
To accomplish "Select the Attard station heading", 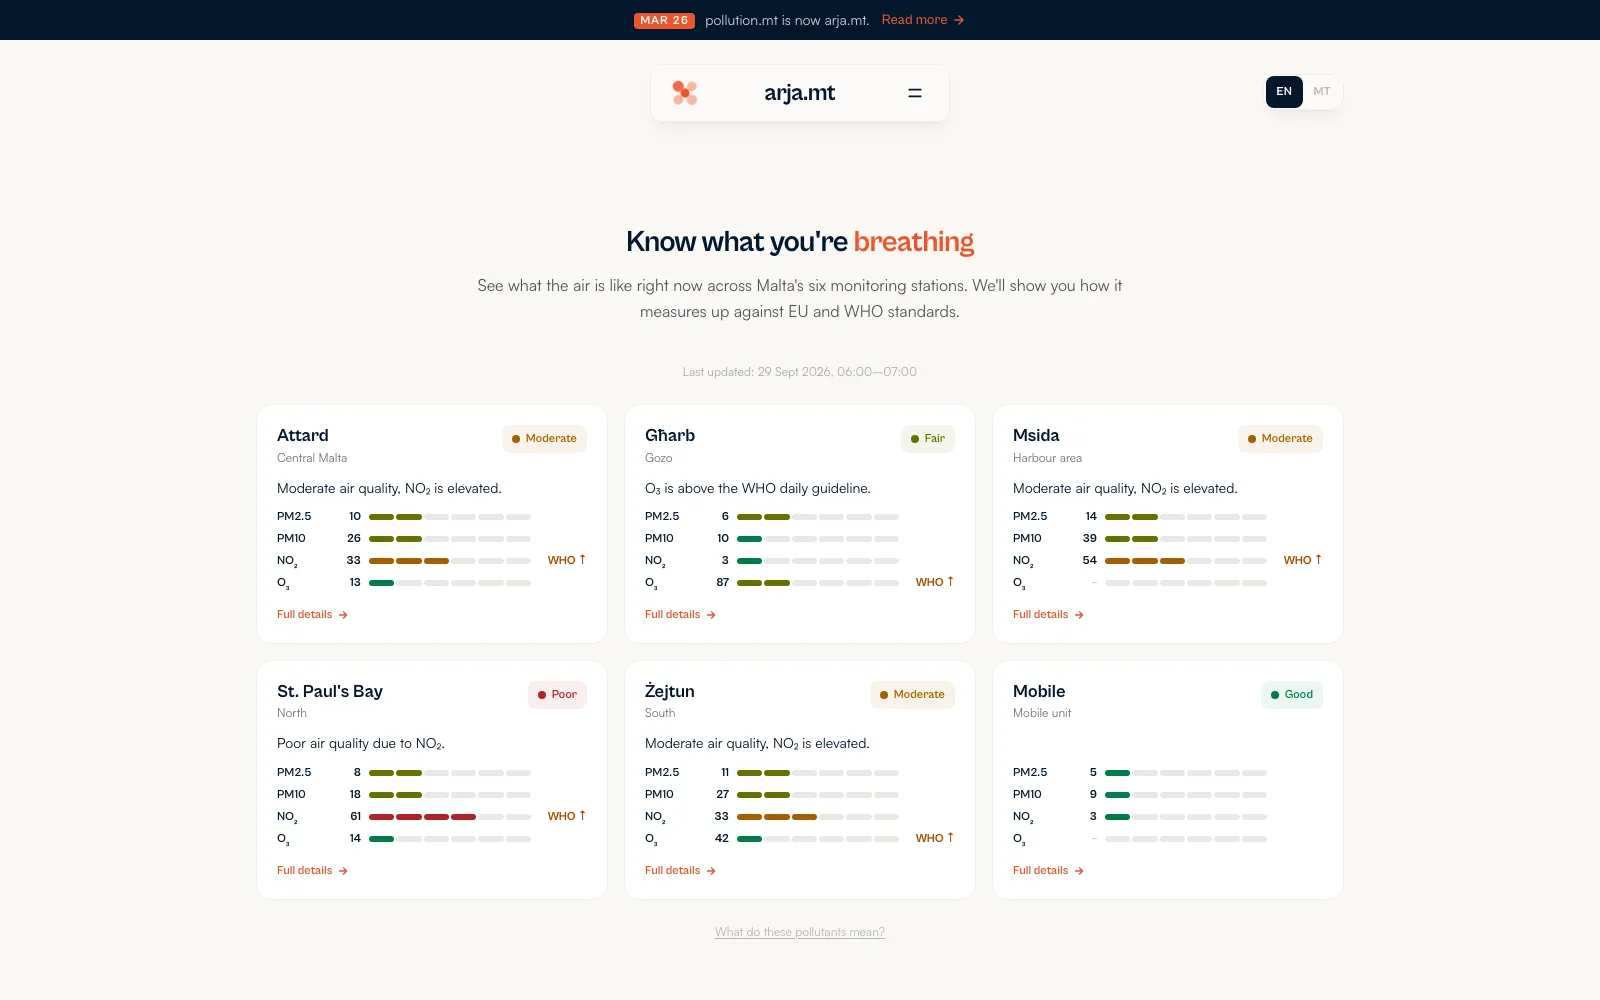I will click(303, 435).
